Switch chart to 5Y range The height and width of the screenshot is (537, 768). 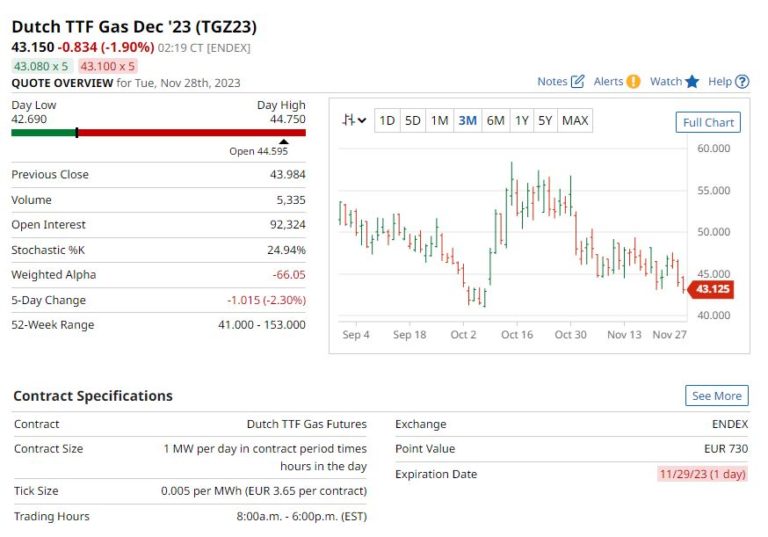[545, 121]
